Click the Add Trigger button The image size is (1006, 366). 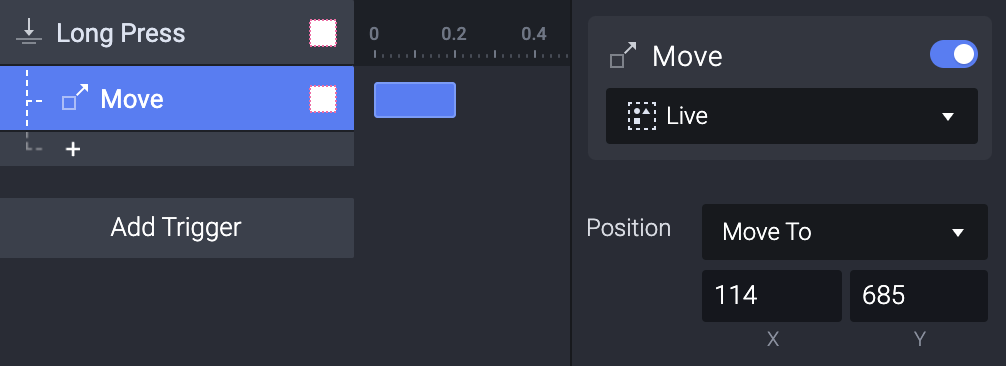(176, 227)
